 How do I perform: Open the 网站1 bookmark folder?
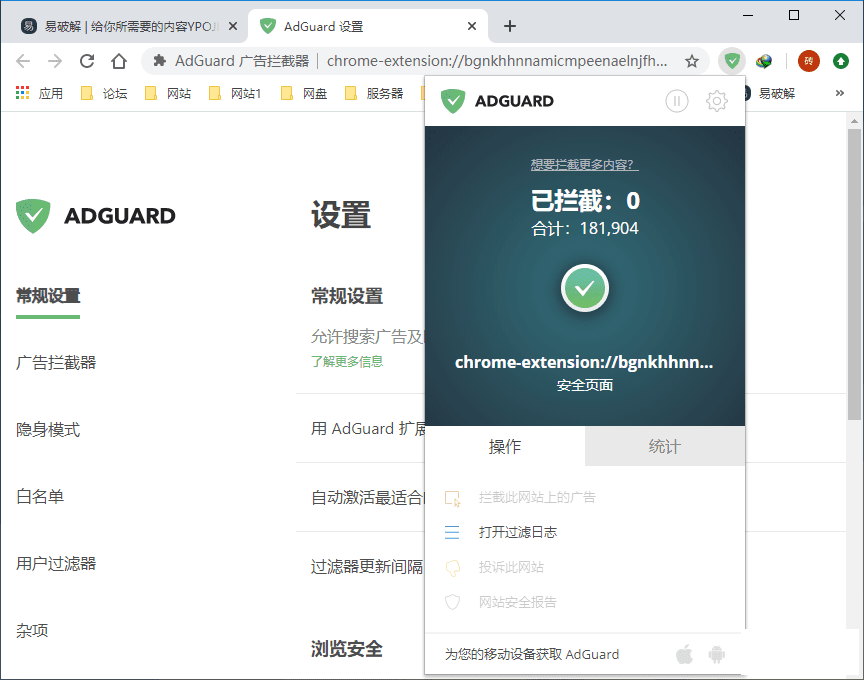click(235, 93)
